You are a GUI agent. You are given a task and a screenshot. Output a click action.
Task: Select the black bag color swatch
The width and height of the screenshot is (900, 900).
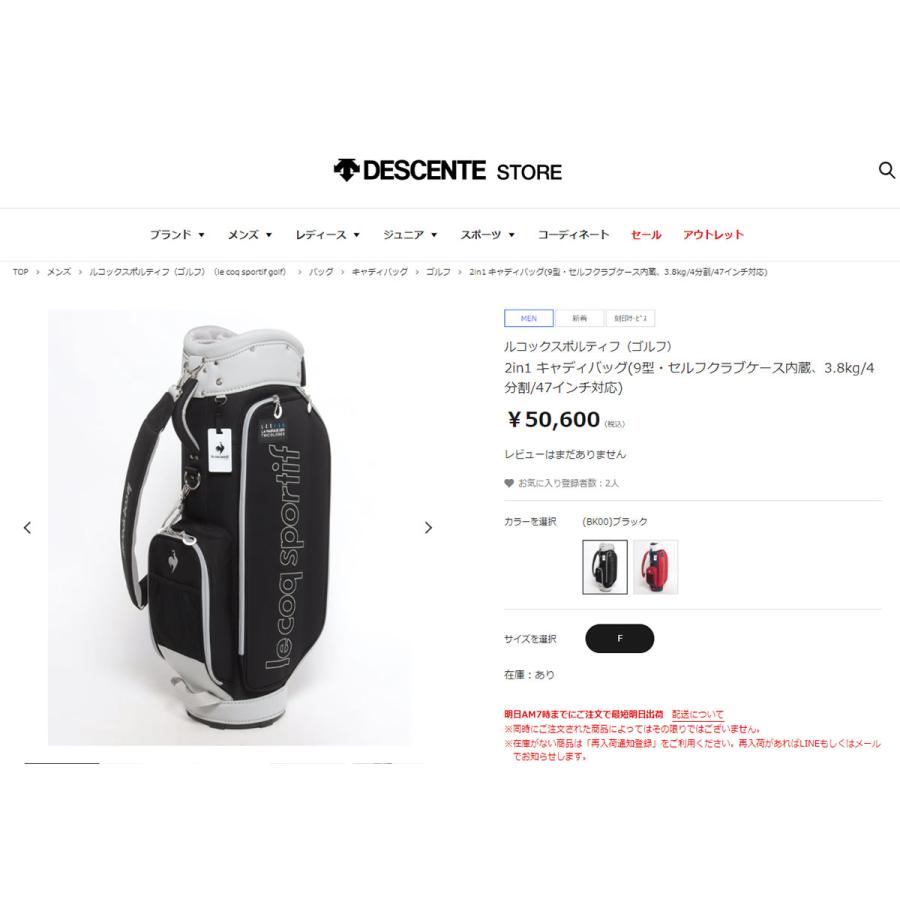tap(605, 567)
